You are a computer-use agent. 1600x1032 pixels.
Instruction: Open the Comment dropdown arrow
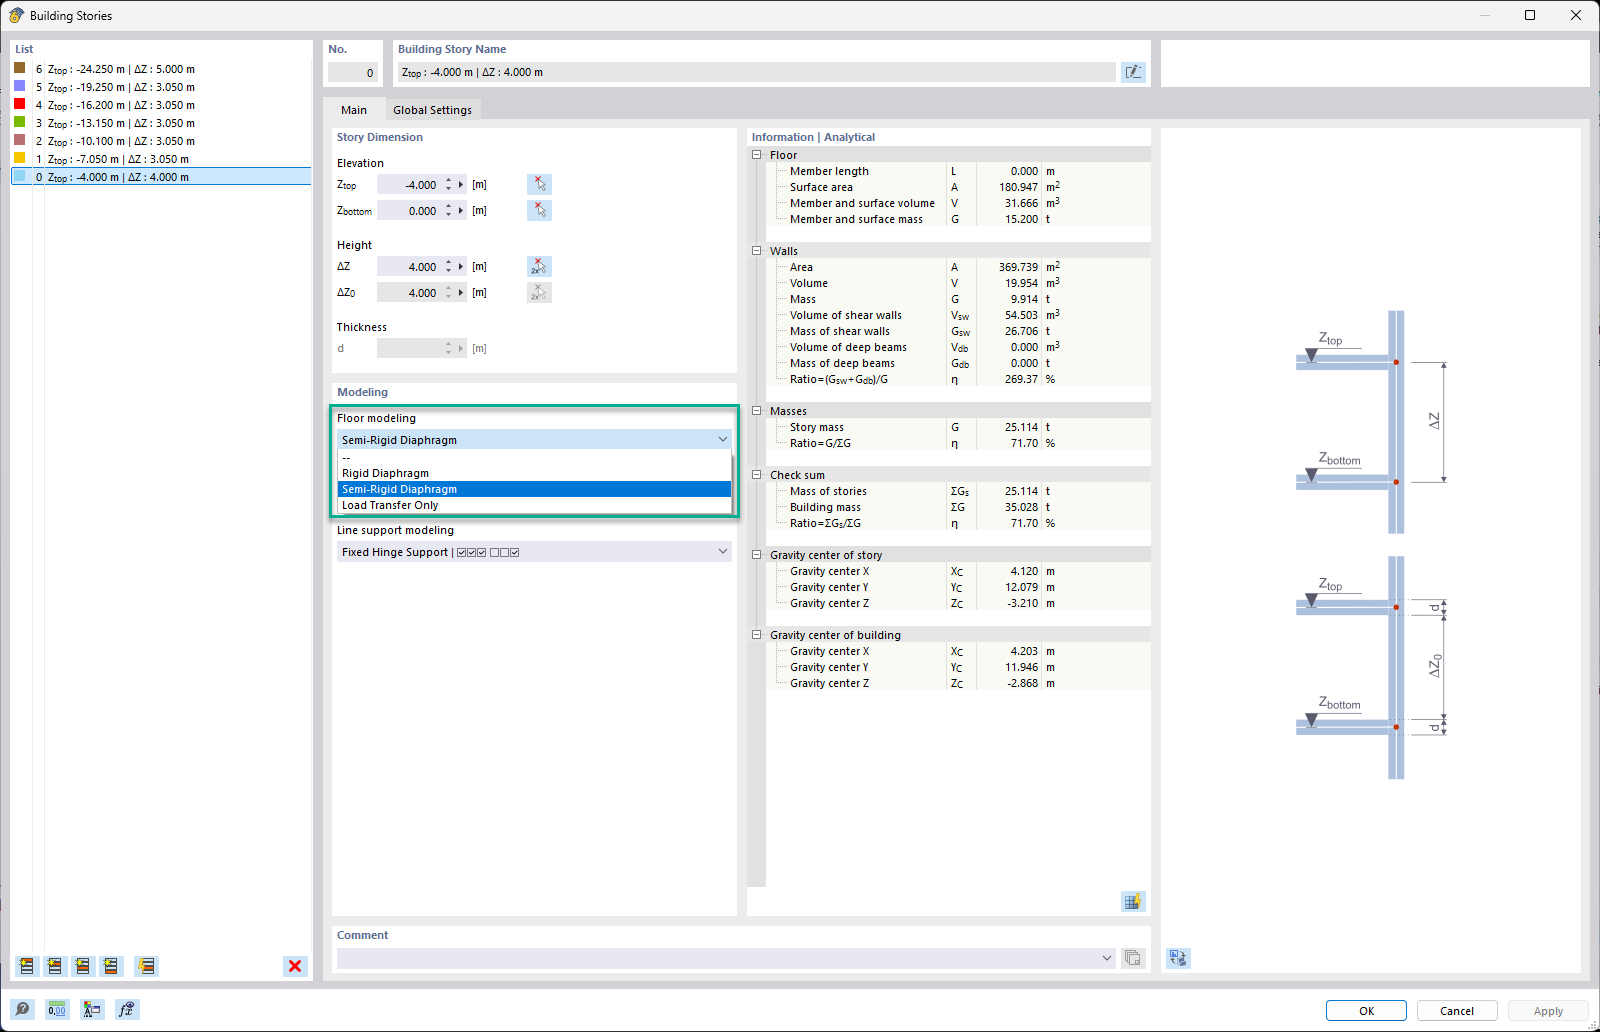coord(1106,958)
